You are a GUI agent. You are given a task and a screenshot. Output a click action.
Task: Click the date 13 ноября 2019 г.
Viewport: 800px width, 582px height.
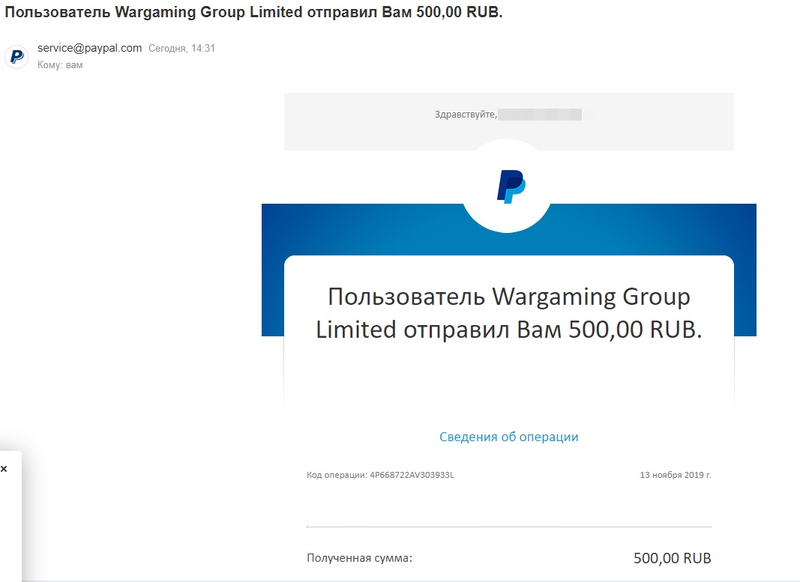click(x=676, y=475)
